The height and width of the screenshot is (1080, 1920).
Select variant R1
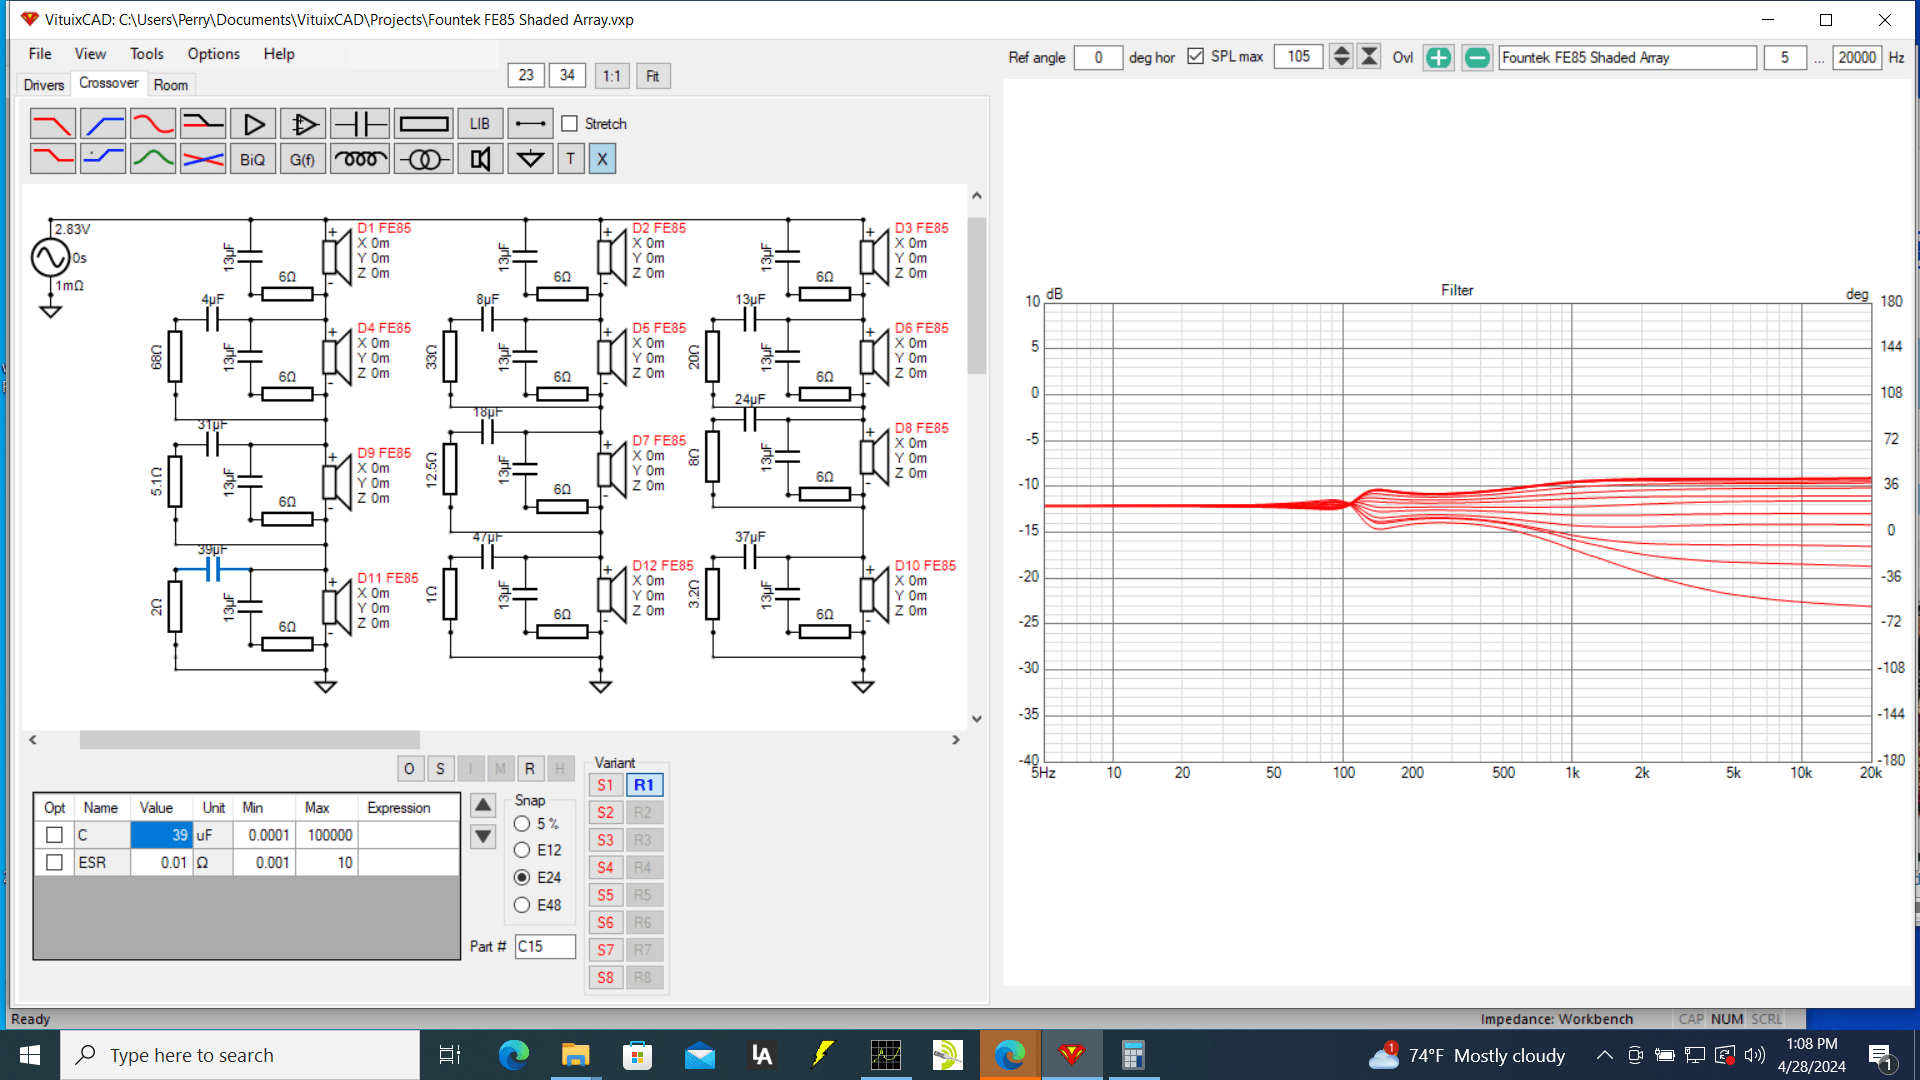tap(644, 785)
